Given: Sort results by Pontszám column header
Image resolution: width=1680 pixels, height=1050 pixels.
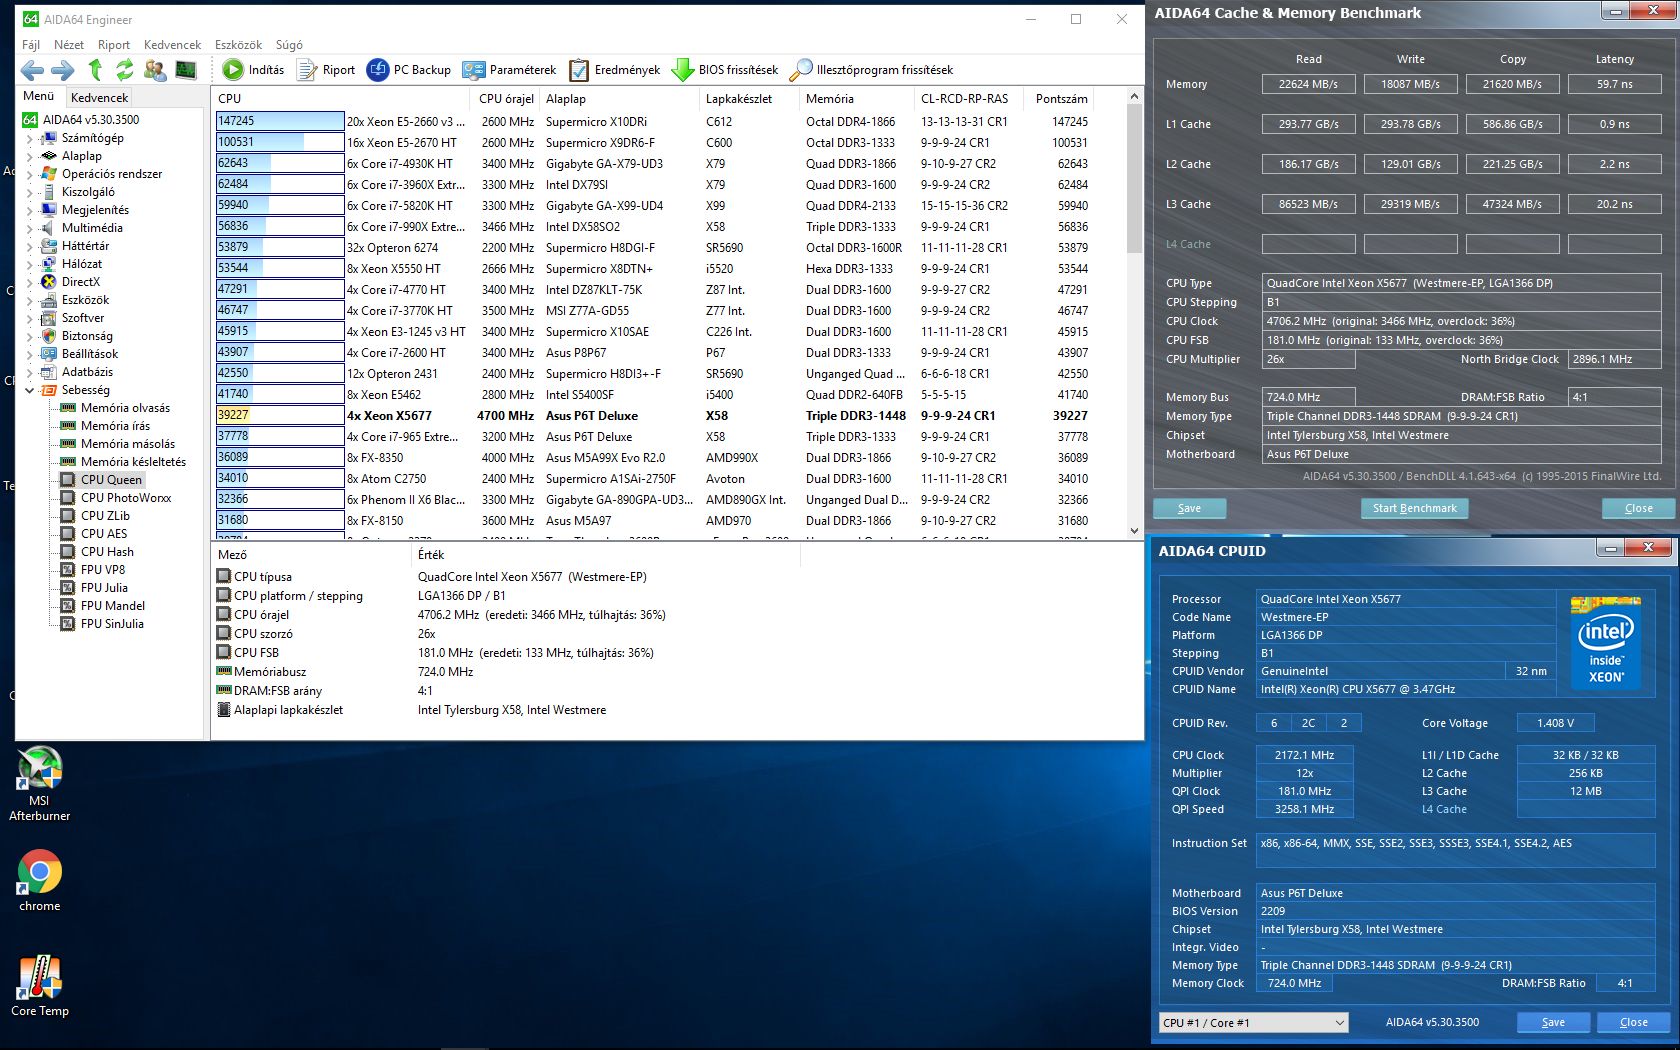Looking at the screenshot, I should click(1061, 99).
